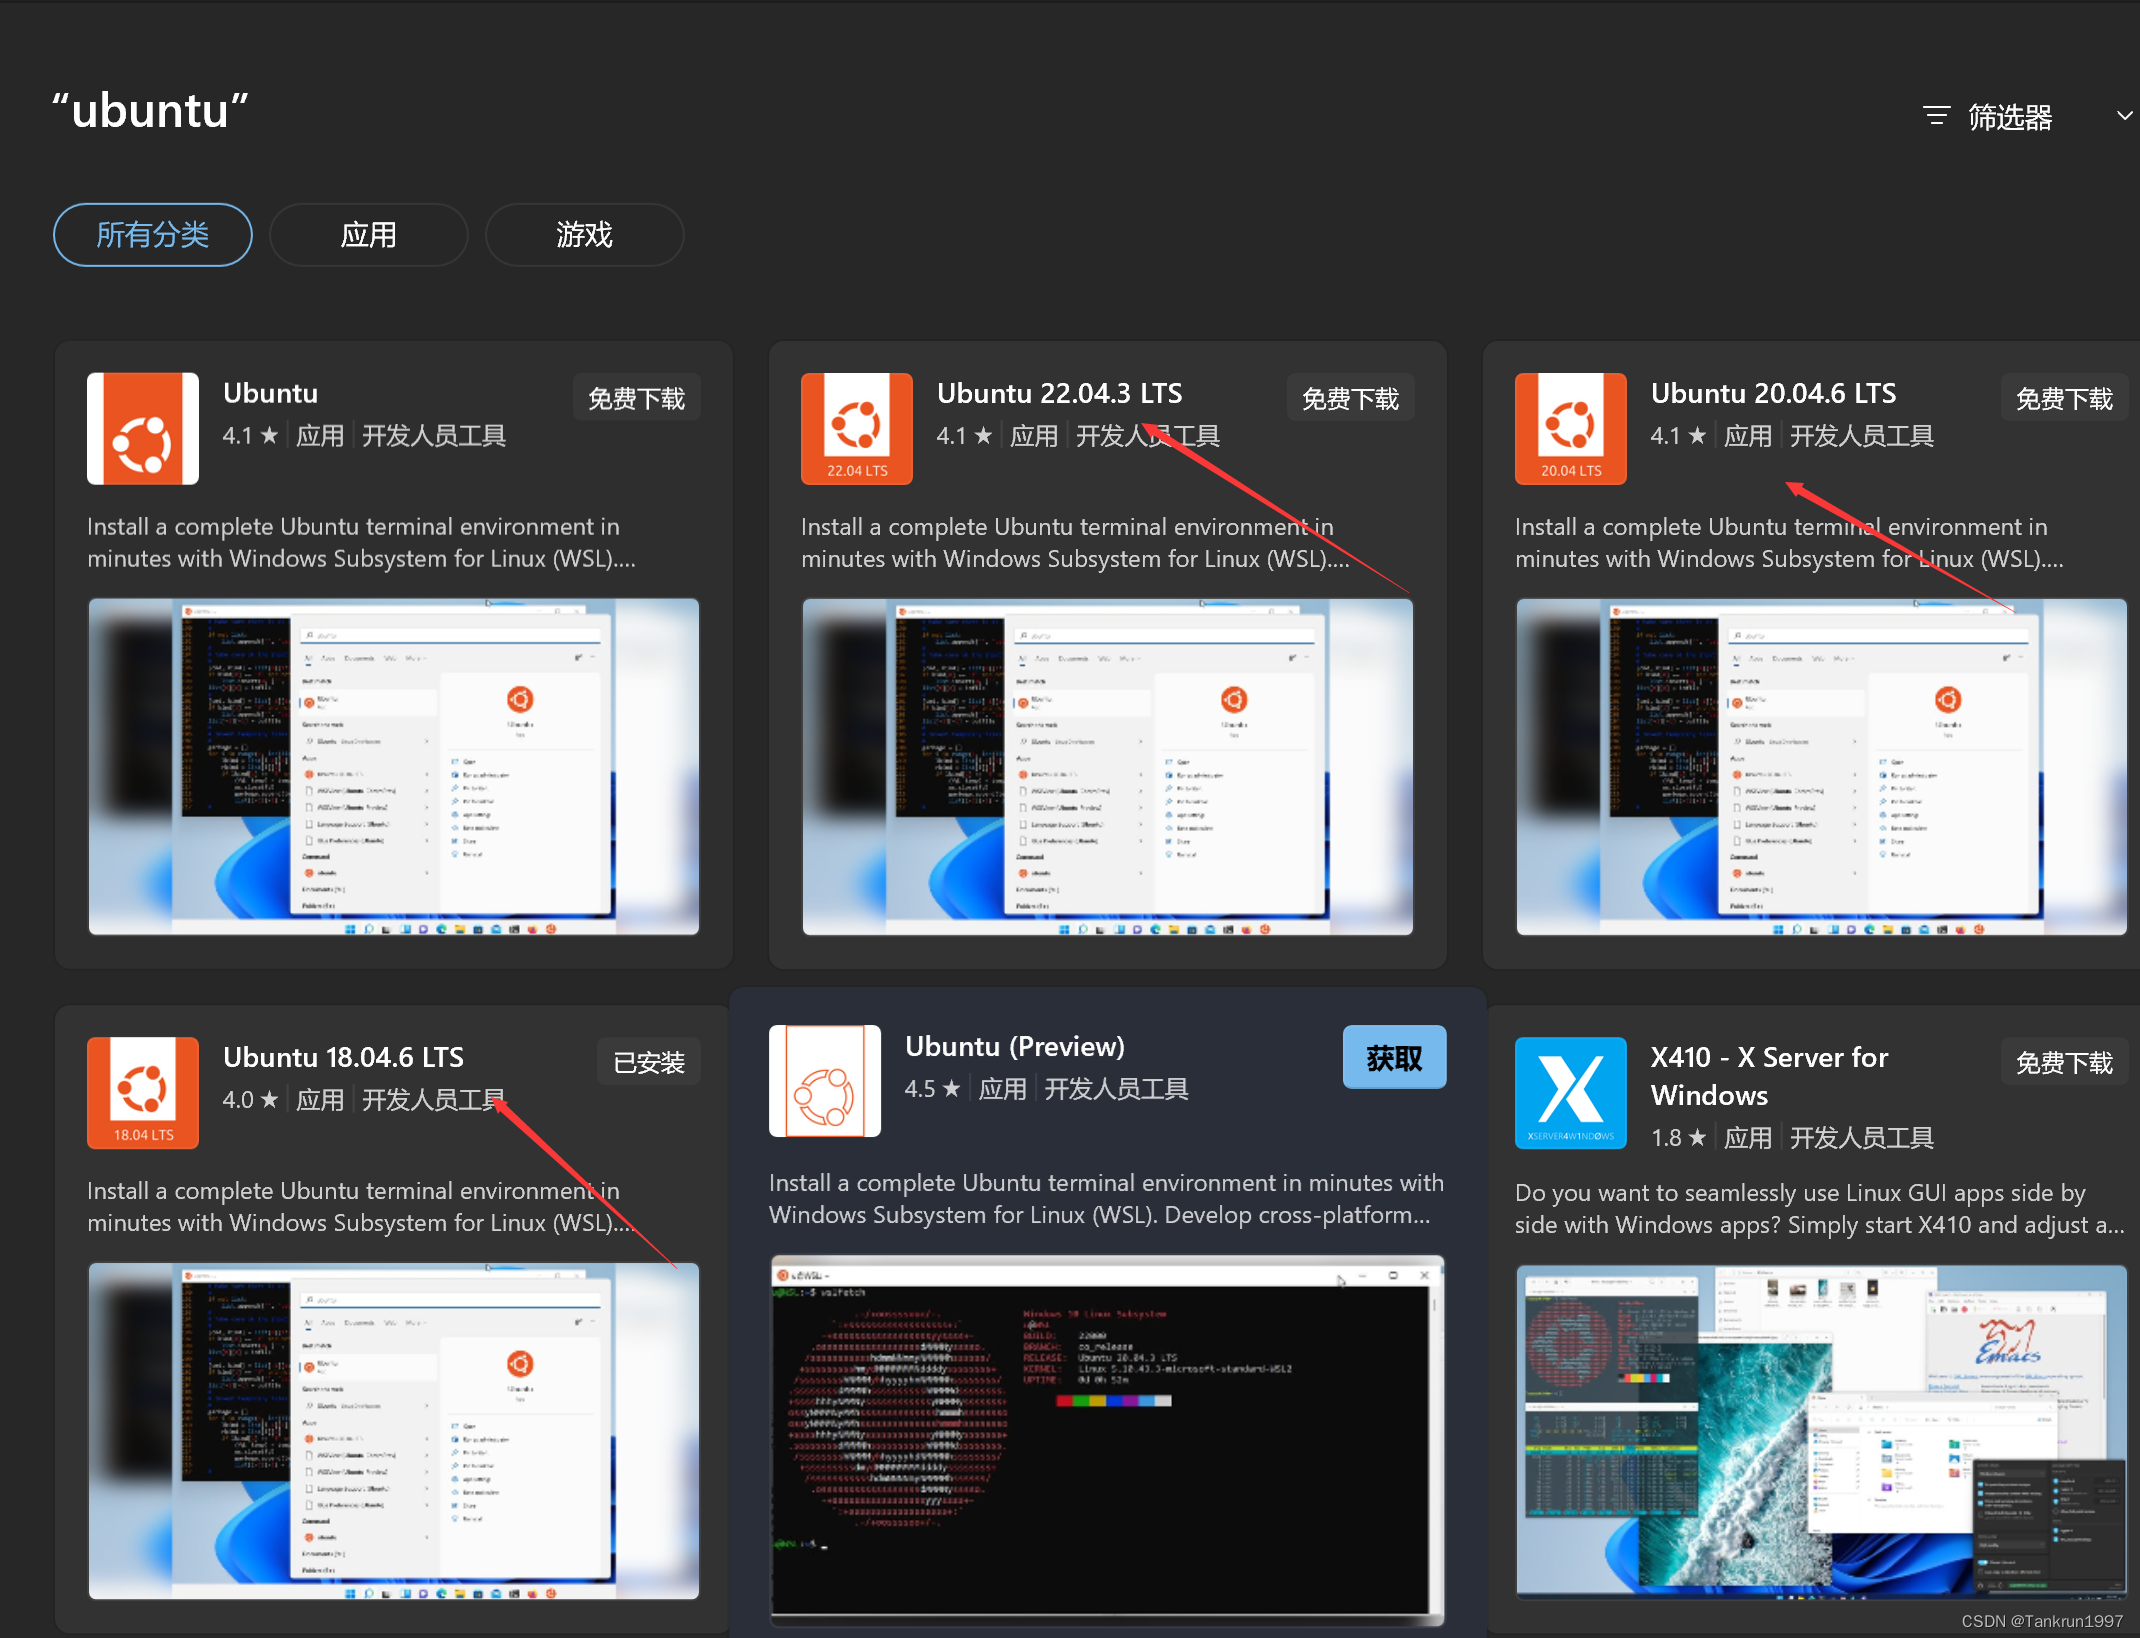This screenshot has width=2140, height=1638.
Task: Click the Ubuntu 22.04 LTS icon
Action: point(856,428)
